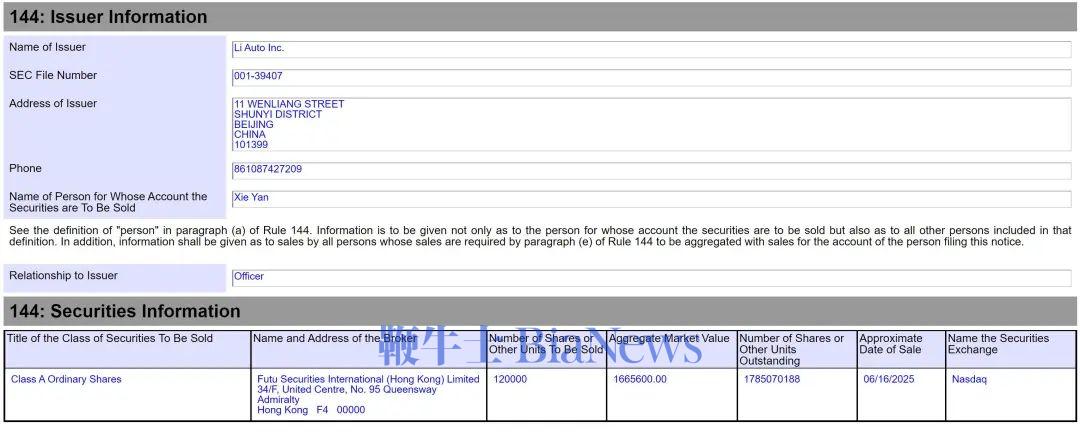Select 'Number of Shares or Other Units Outstanding' header
This screenshot has width=1080, height=433.
tap(792, 350)
